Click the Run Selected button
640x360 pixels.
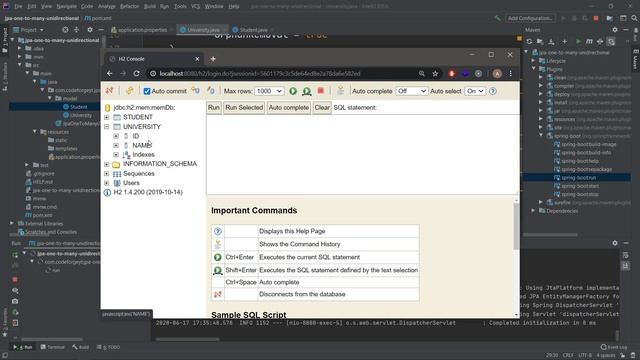coord(244,108)
